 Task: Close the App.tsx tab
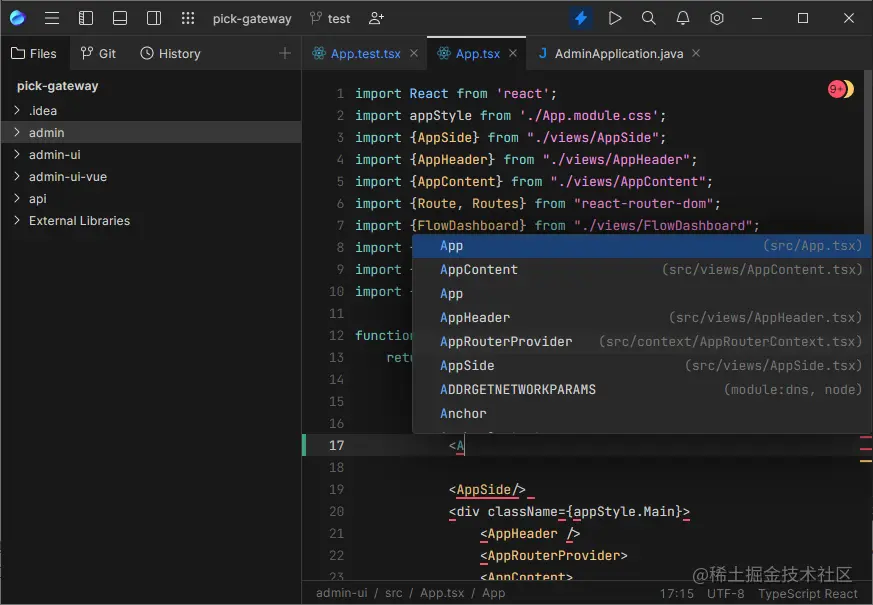click(x=513, y=53)
